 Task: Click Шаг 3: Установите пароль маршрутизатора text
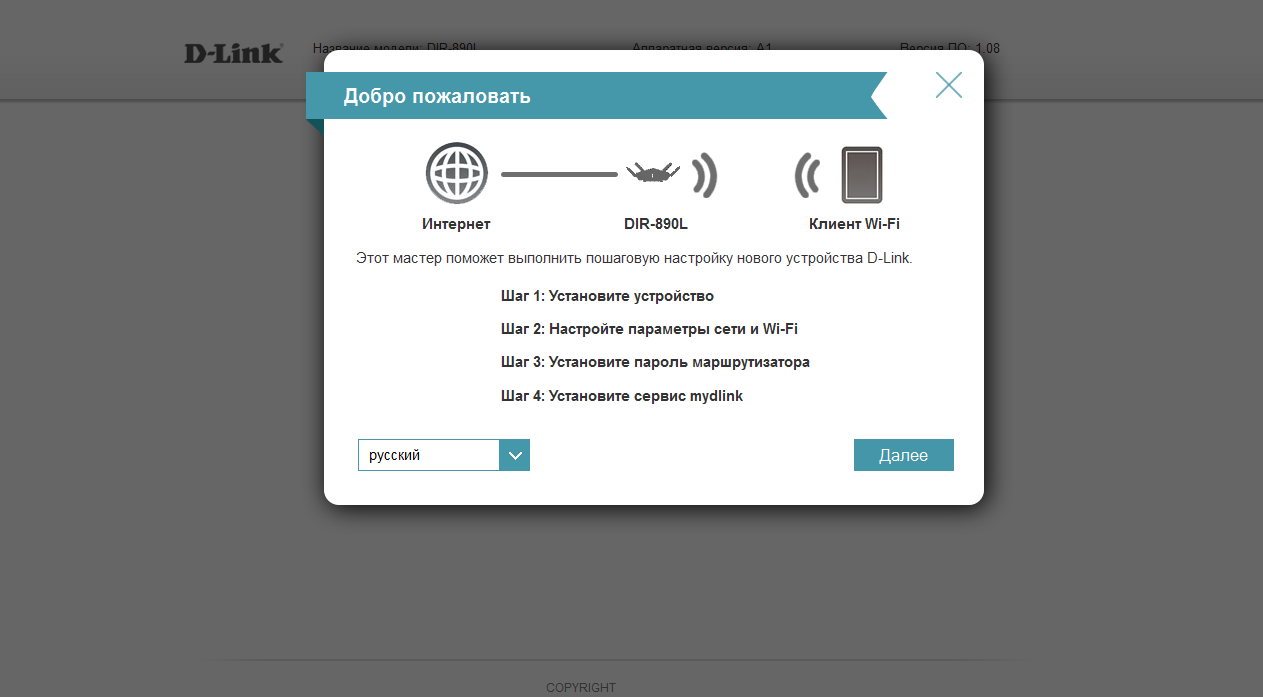point(655,362)
